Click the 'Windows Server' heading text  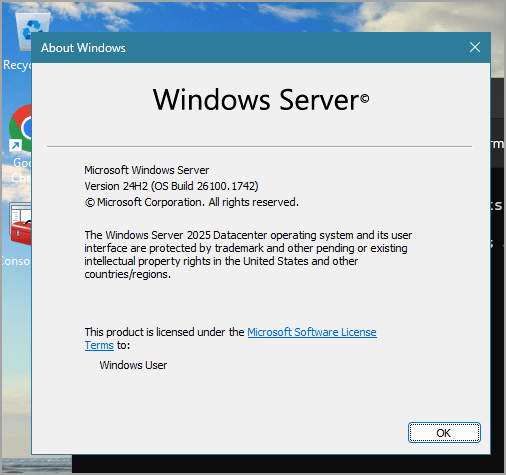[x=261, y=100]
